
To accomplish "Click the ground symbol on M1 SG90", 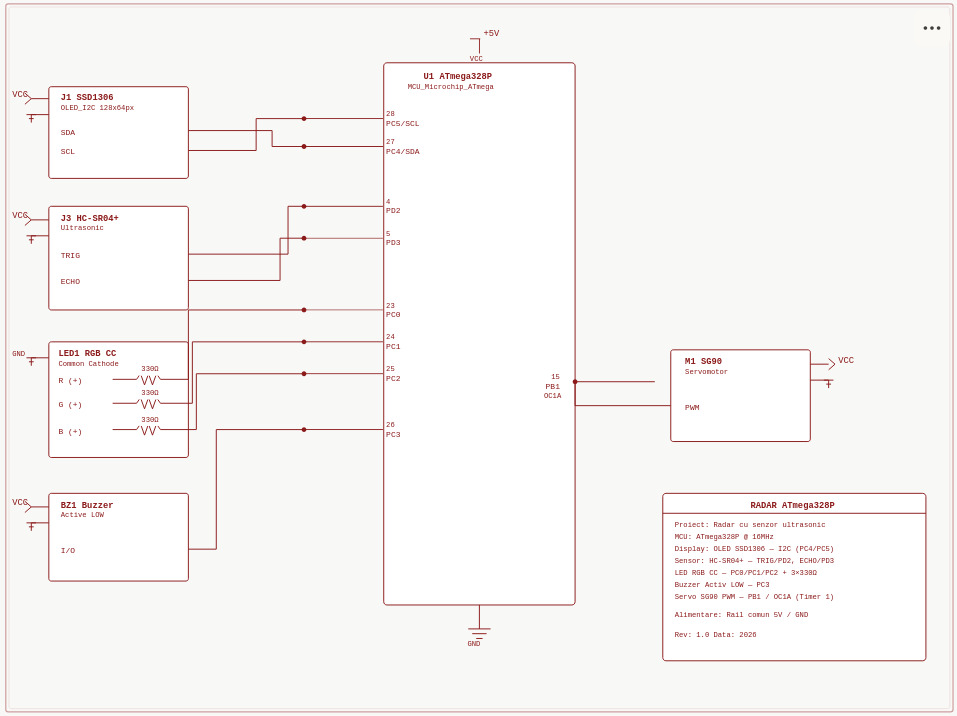I will (x=828, y=383).
